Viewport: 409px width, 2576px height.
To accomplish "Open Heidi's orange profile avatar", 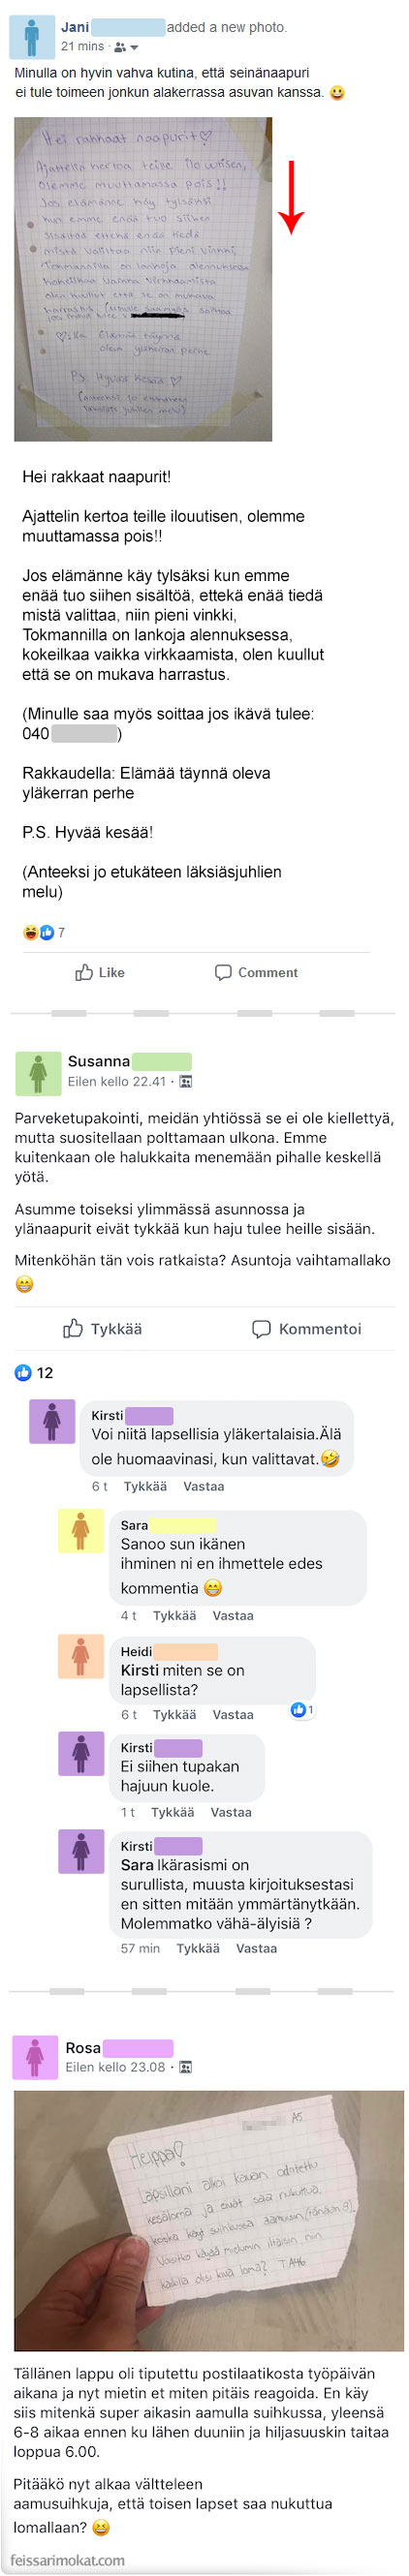I will 81,1657.
